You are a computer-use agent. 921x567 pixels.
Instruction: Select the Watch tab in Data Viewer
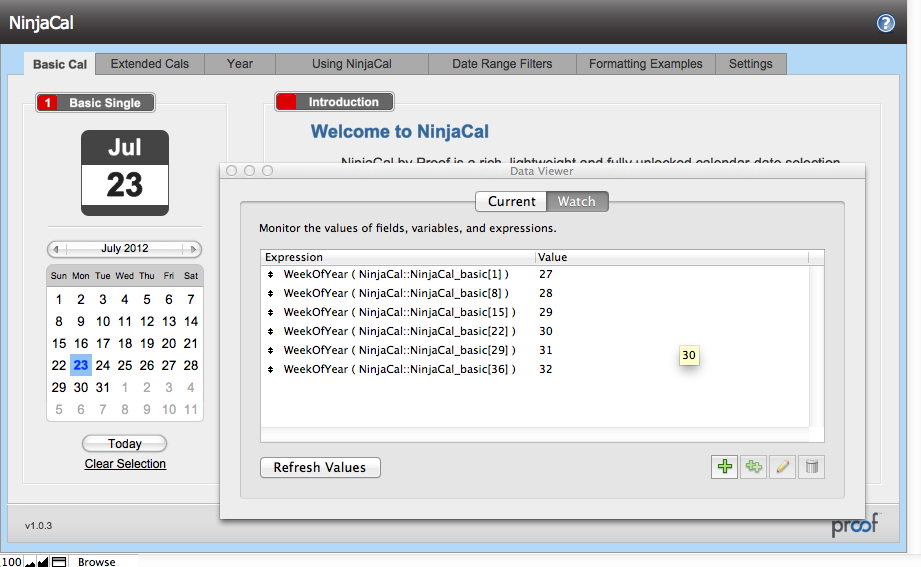click(x=577, y=202)
